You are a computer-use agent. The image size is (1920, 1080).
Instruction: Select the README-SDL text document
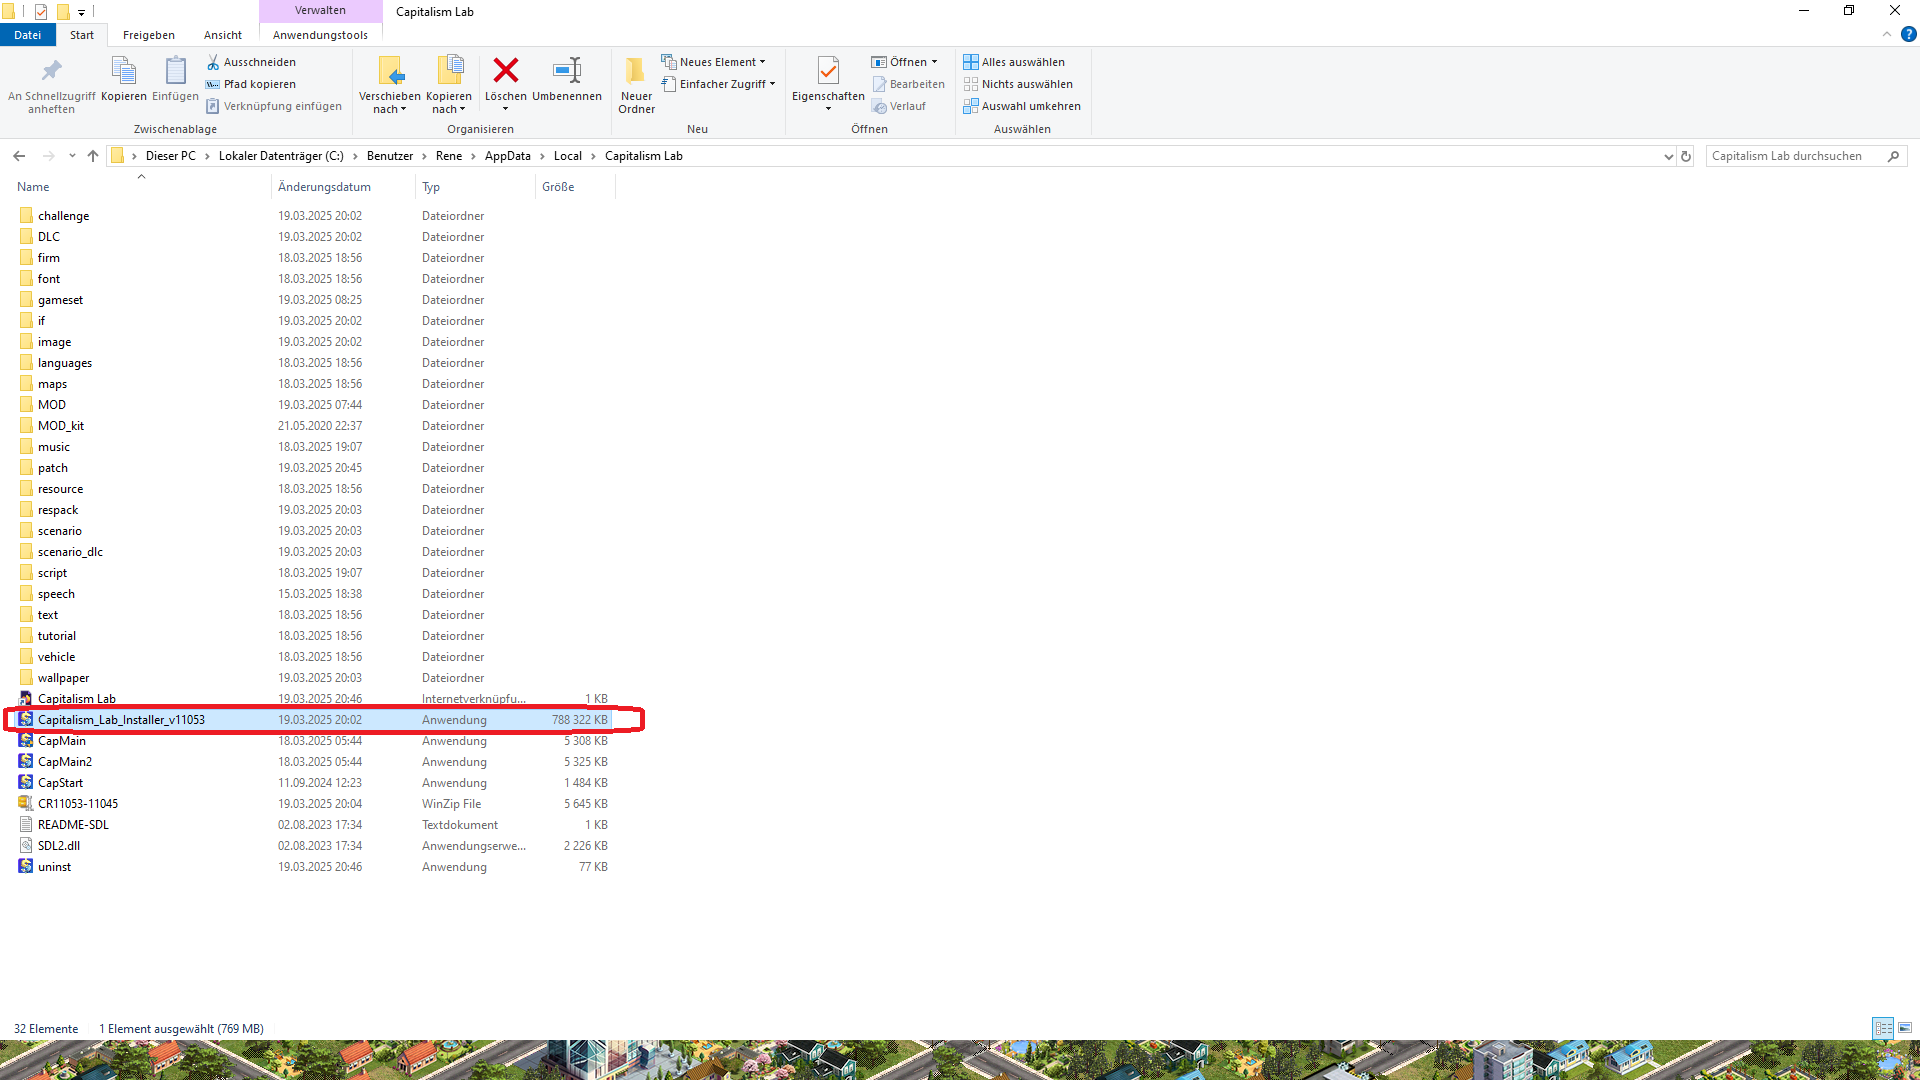pos(312,825)
